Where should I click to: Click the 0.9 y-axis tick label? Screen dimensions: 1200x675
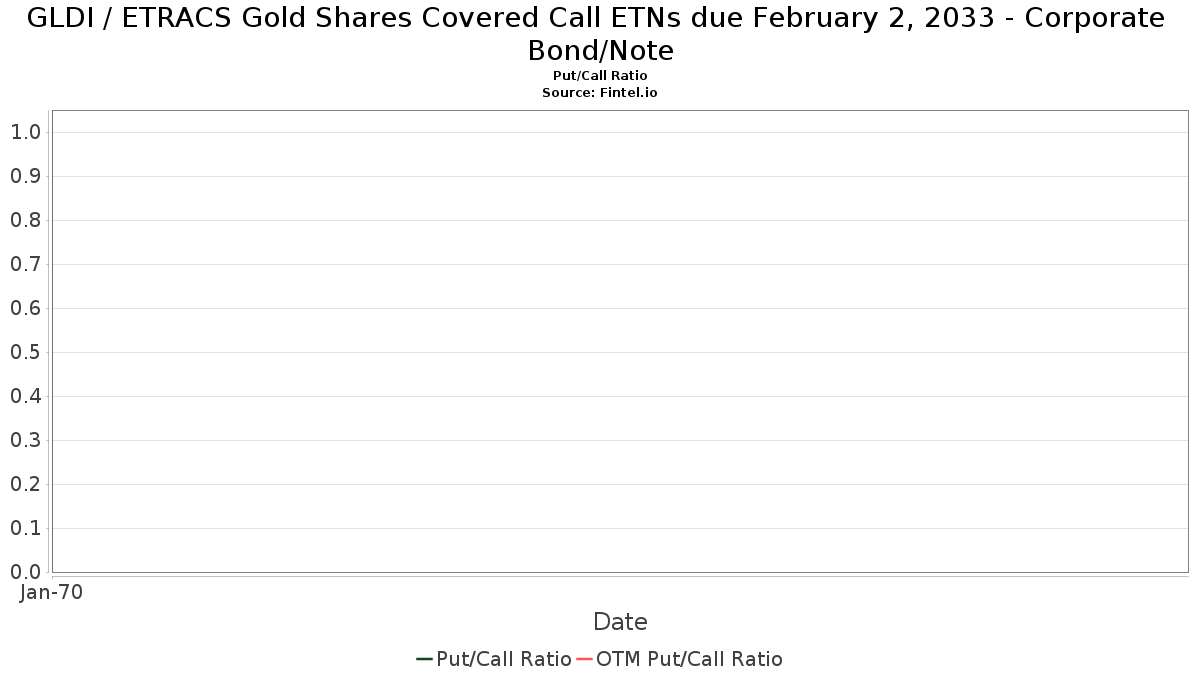coord(25,176)
